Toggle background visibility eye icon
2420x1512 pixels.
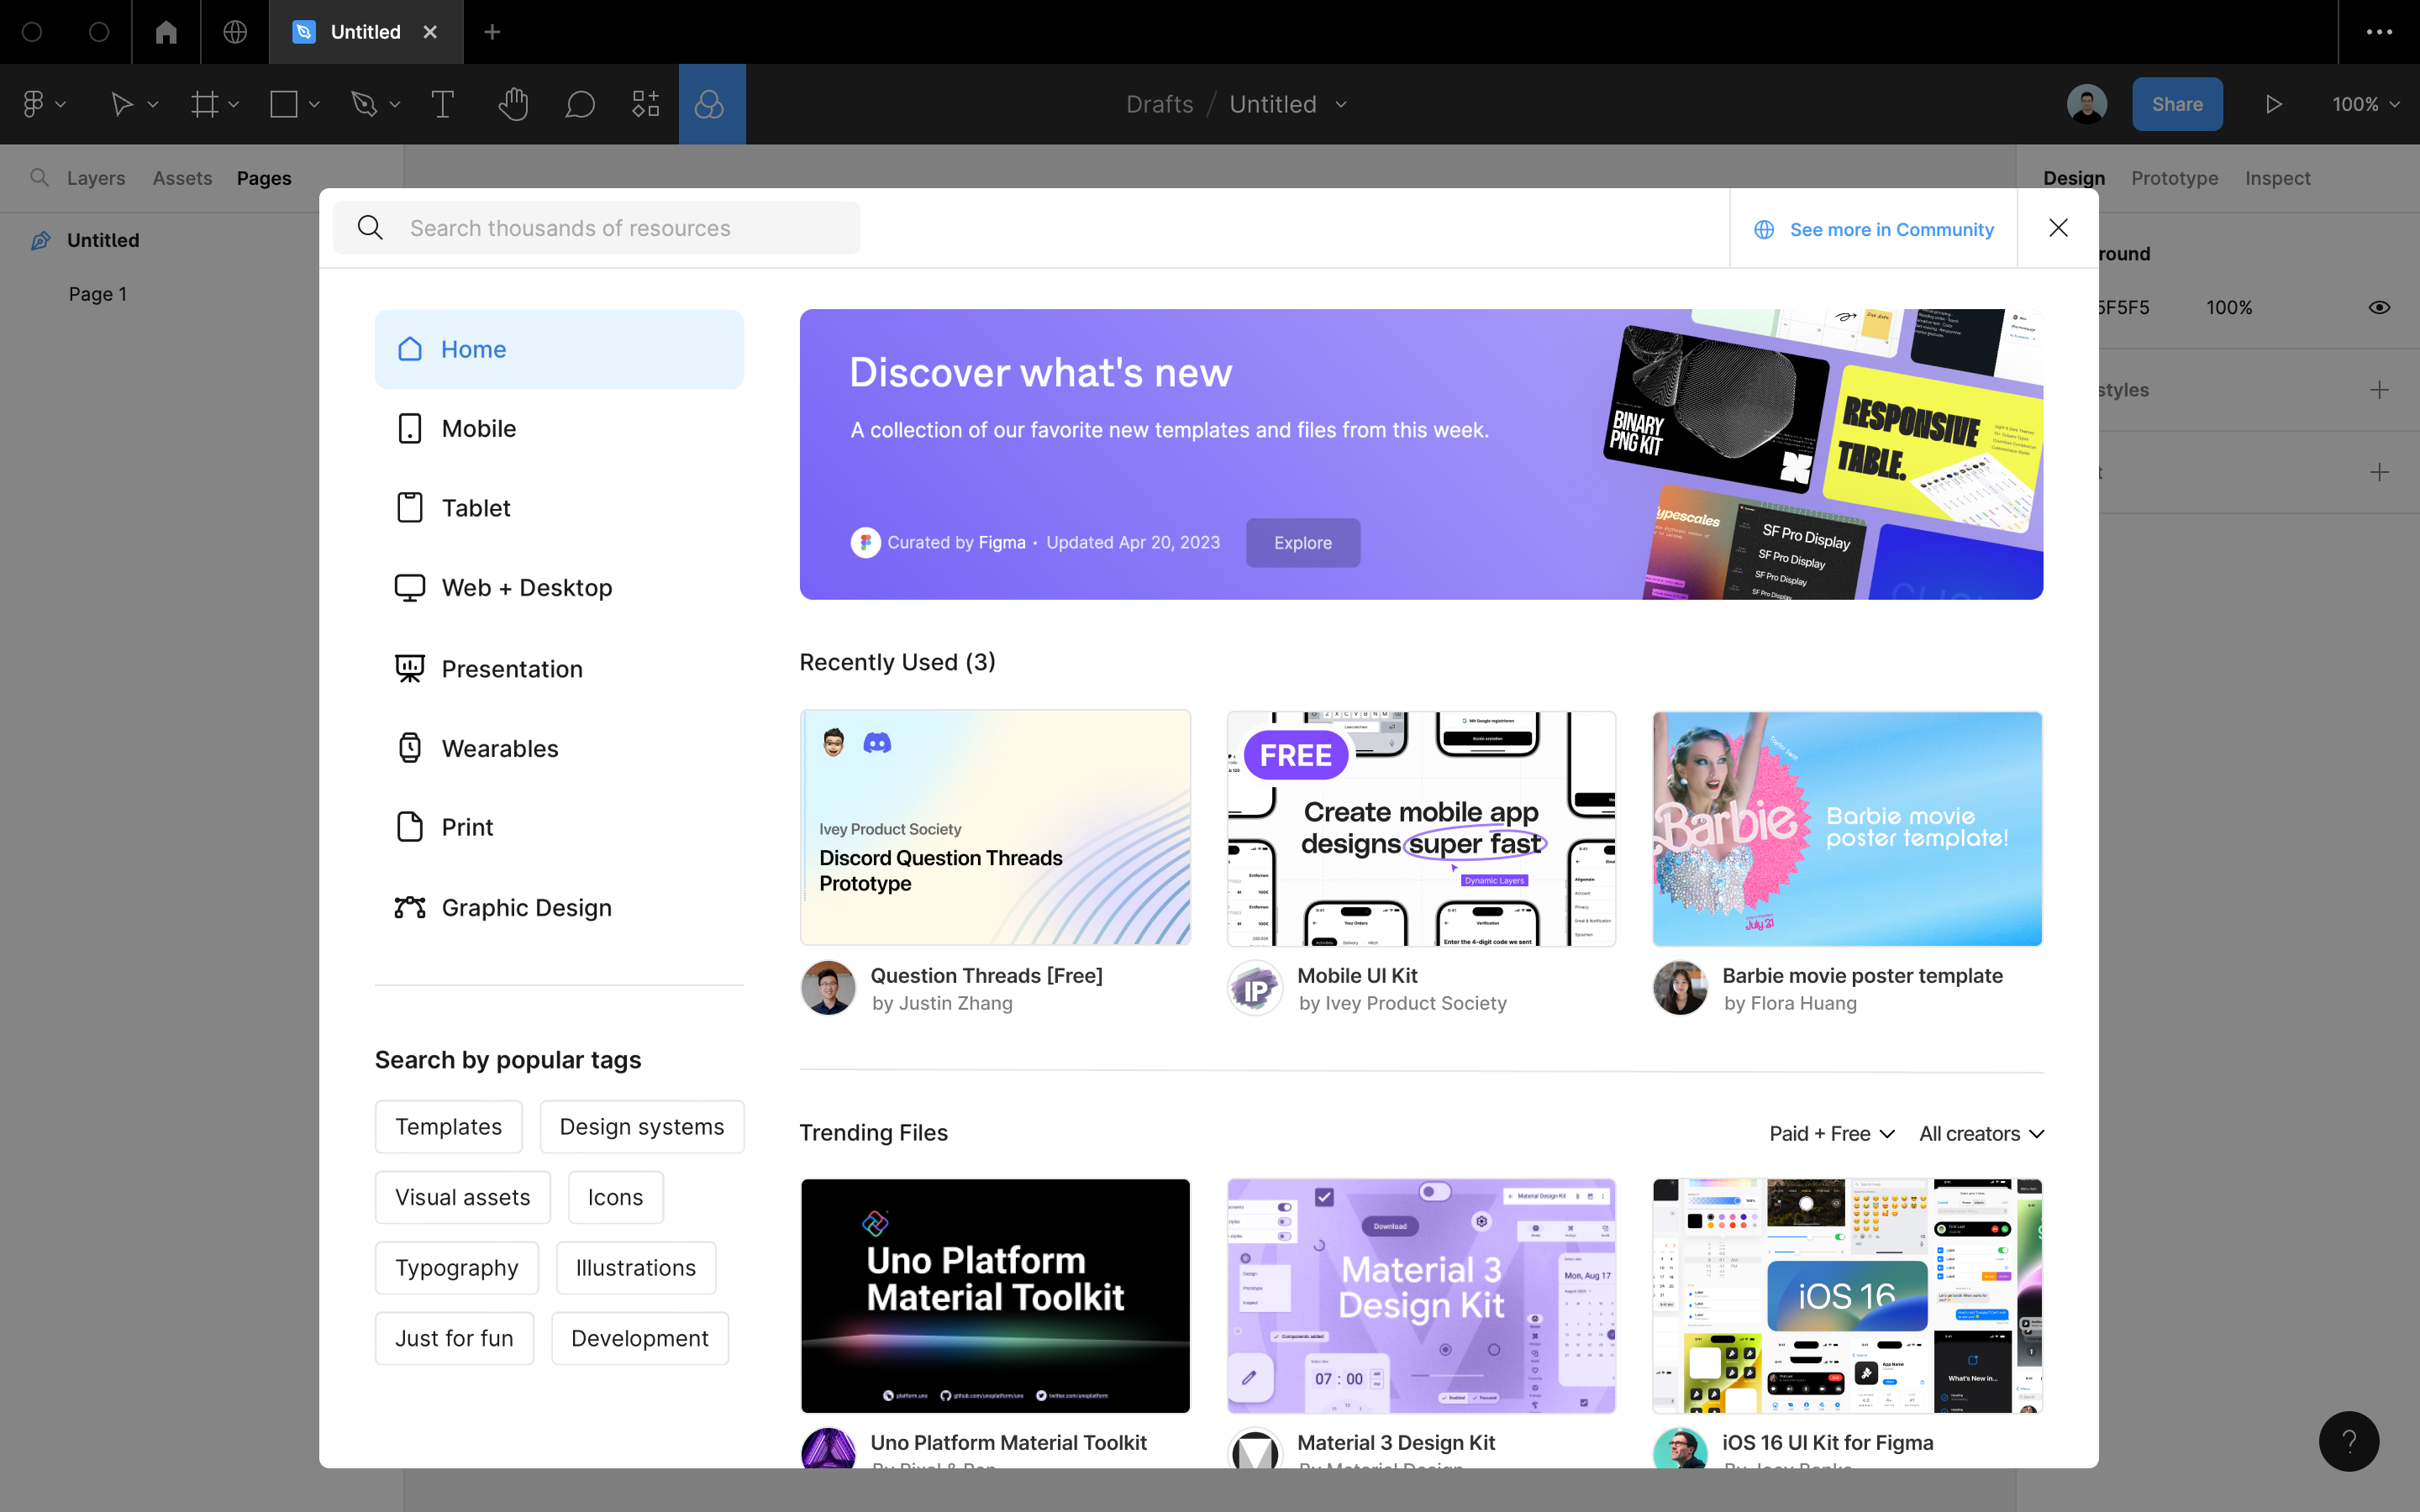2379,308
